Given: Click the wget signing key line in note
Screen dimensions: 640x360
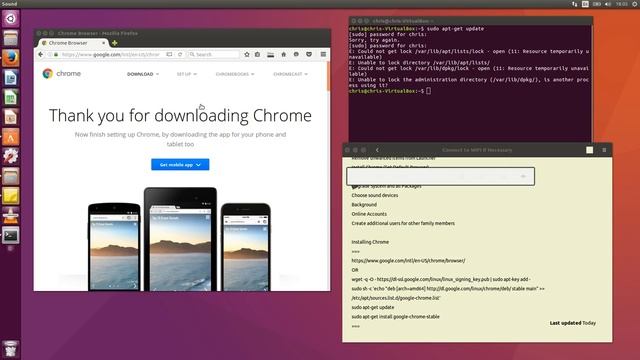Looking at the screenshot, I should pos(441,279).
